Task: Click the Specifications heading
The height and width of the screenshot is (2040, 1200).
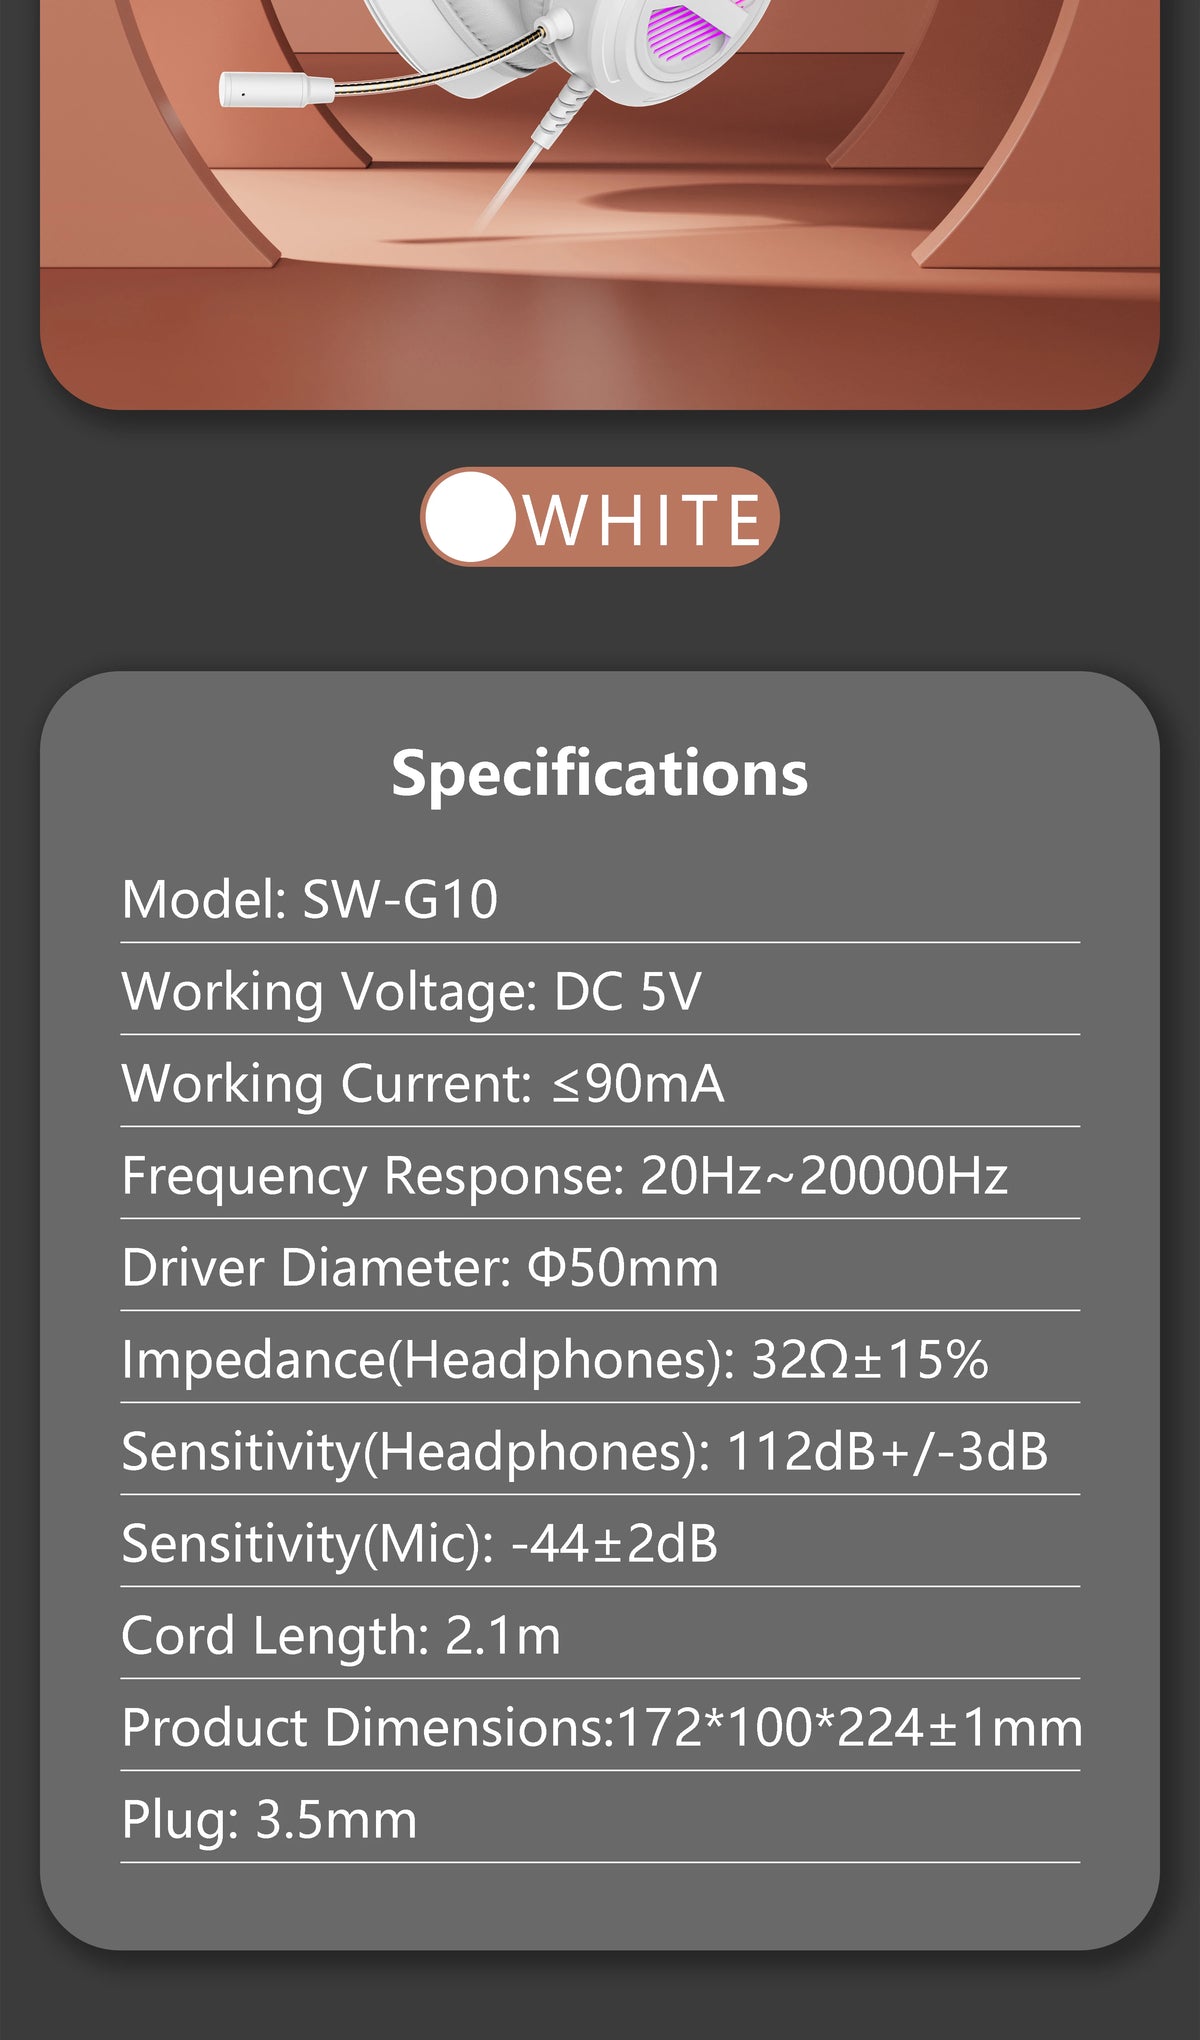Action: point(599,773)
